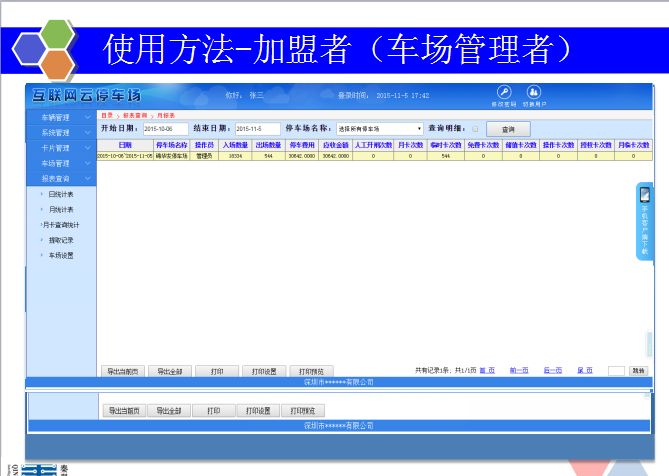Go to 后一页 in pagination
The image size is (669, 476).
(551, 370)
